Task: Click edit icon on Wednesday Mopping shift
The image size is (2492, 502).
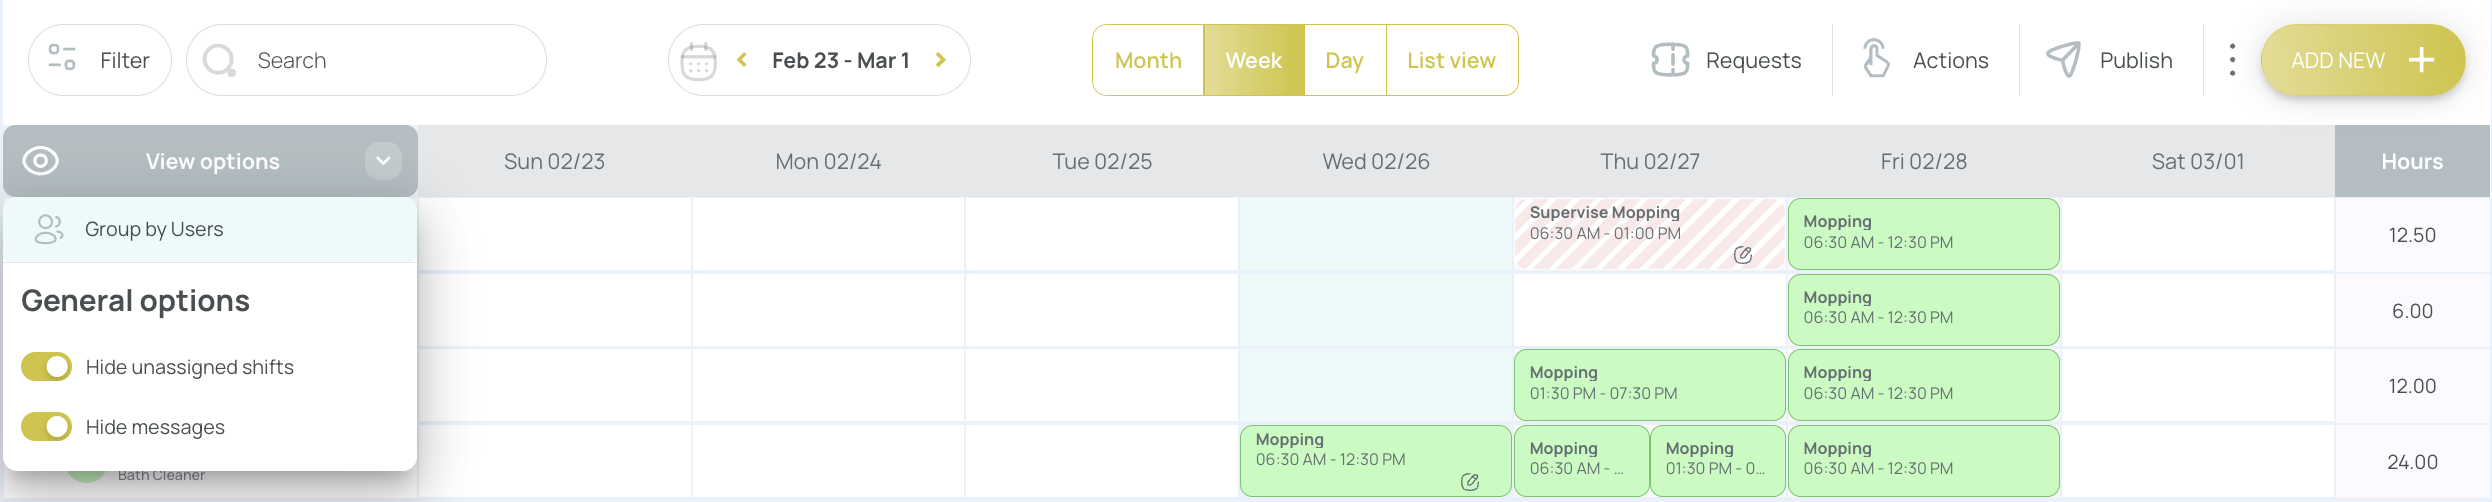Action: tap(1469, 482)
